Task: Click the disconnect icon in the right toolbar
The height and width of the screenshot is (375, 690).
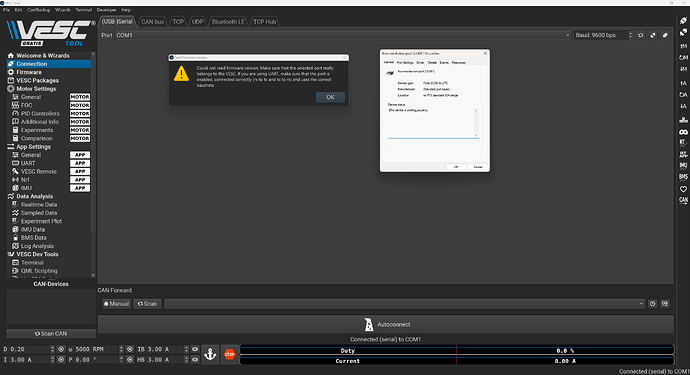Action: pyautogui.click(x=683, y=33)
